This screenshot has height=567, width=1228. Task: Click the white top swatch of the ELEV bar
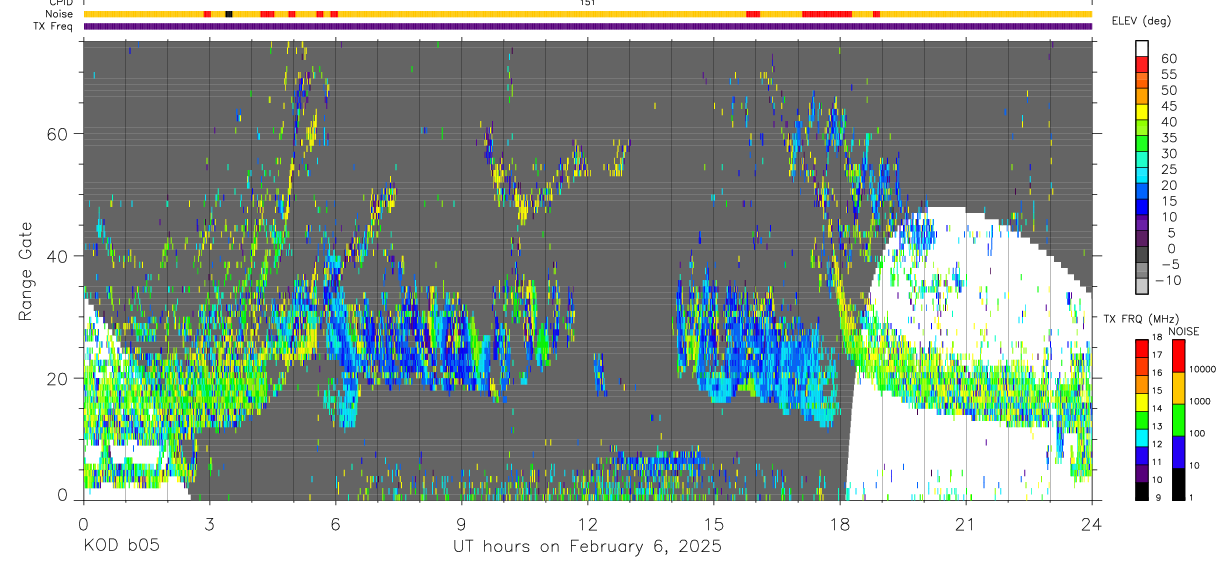tap(1143, 49)
